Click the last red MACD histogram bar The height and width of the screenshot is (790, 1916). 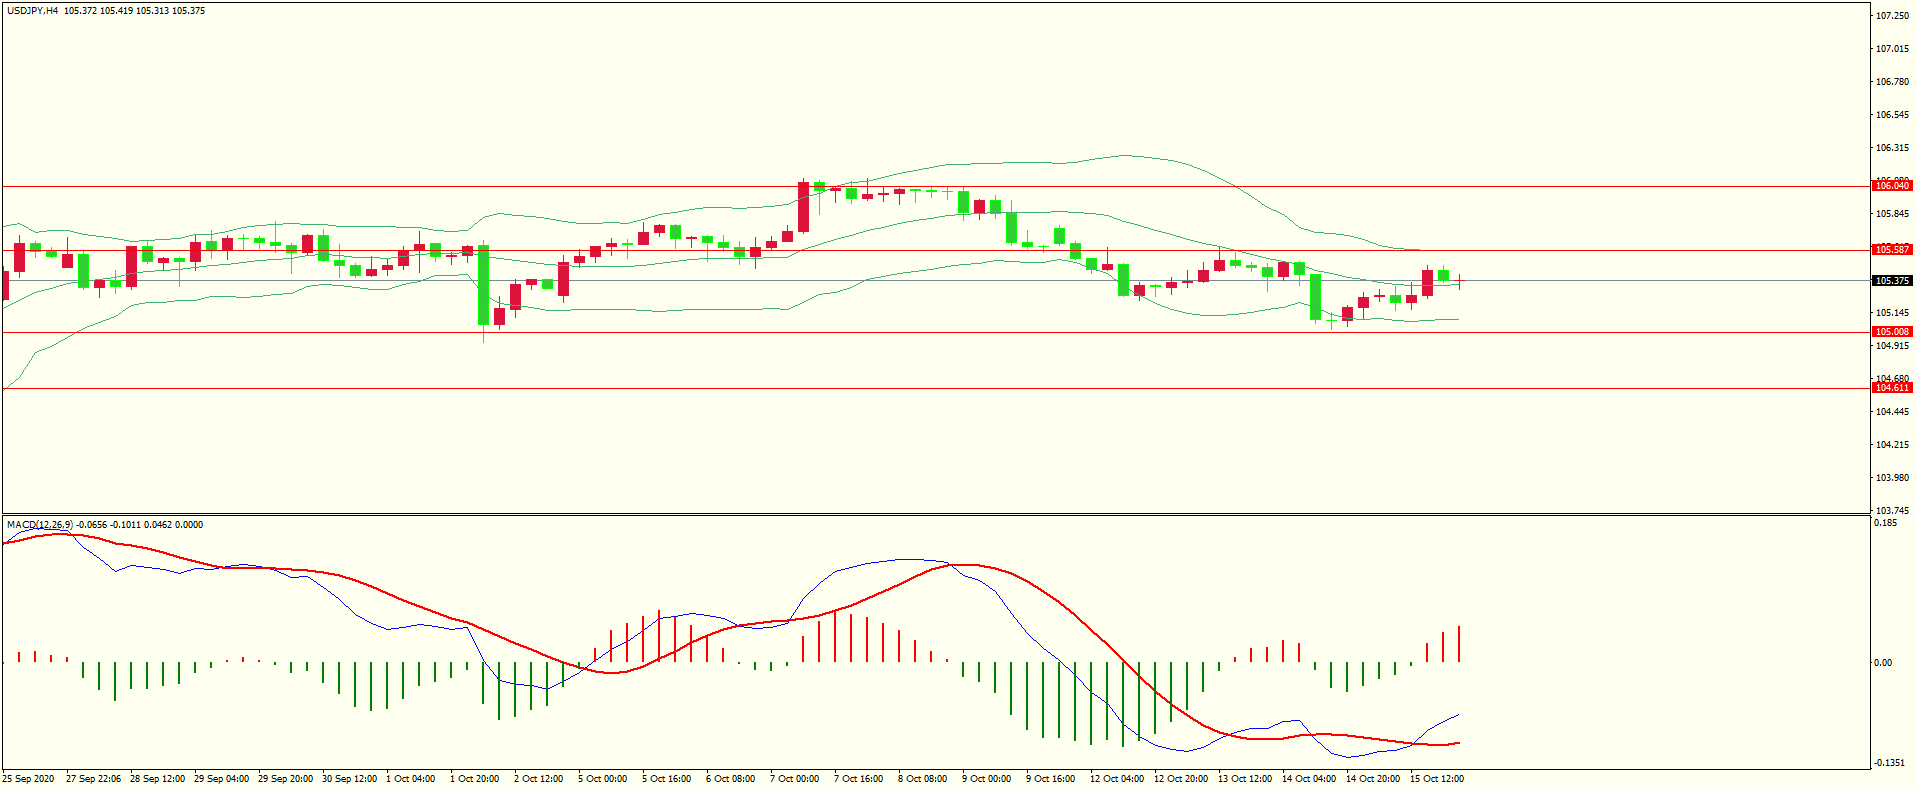(1459, 644)
